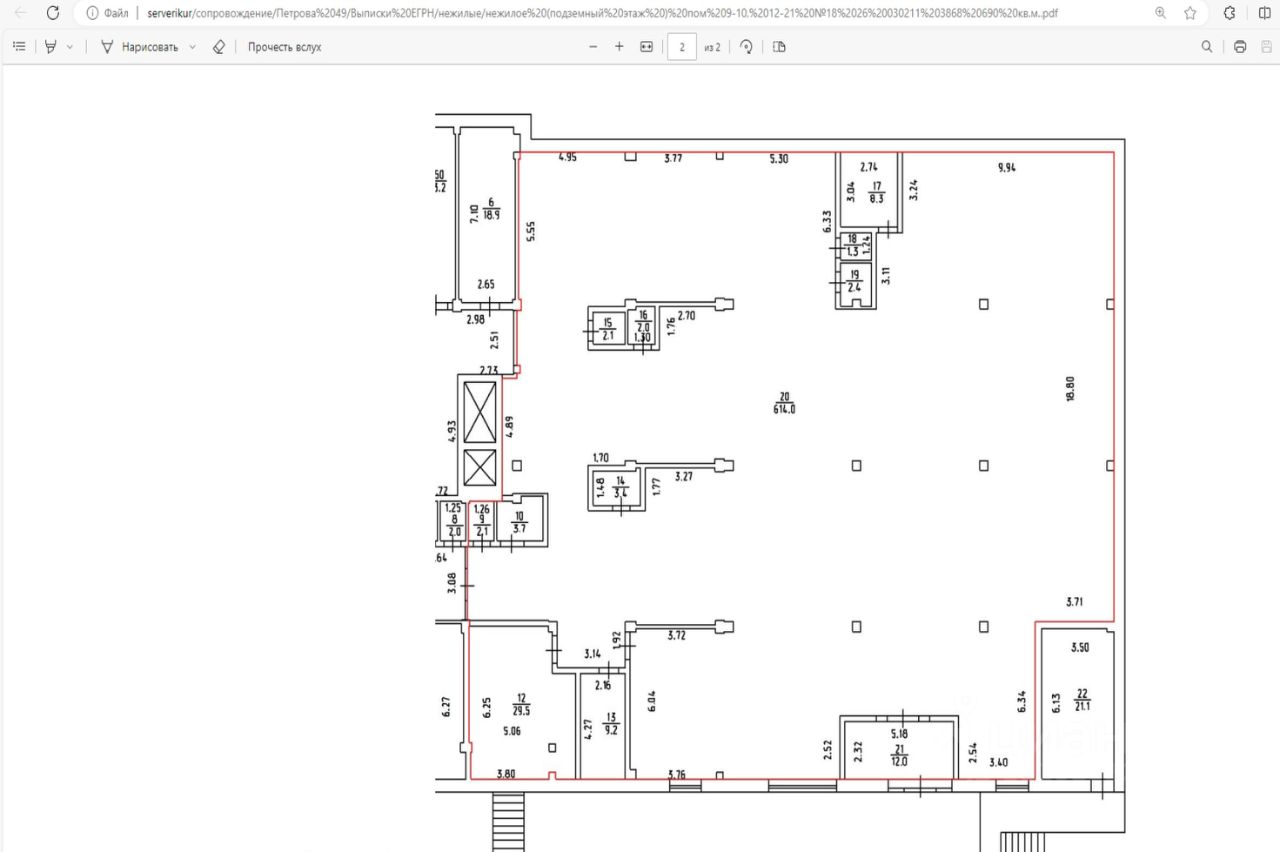
Task: Toggle the eraser tool
Action: pos(219,47)
